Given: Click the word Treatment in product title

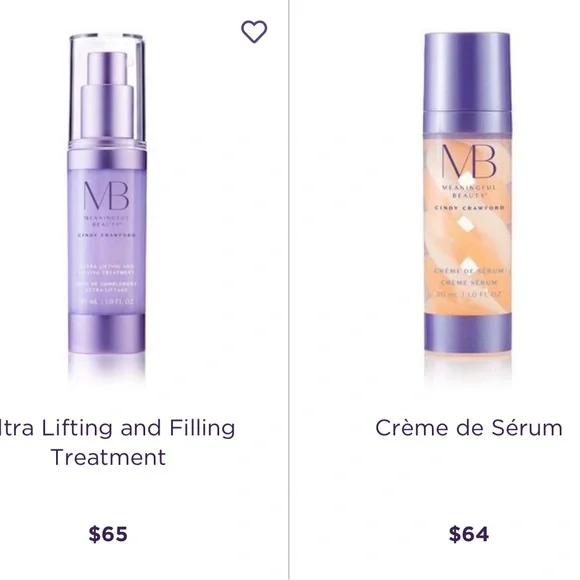Looking at the screenshot, I should pyautogui.click(x=108, y=457).
